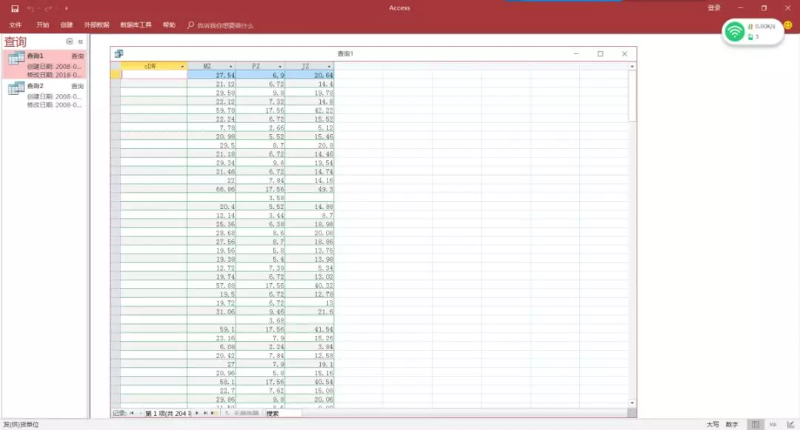Viewport: 800px width, 430px height.
Task: Switch to the 创建 (Create) ribbon tab
Action: (x=66, y=25)
